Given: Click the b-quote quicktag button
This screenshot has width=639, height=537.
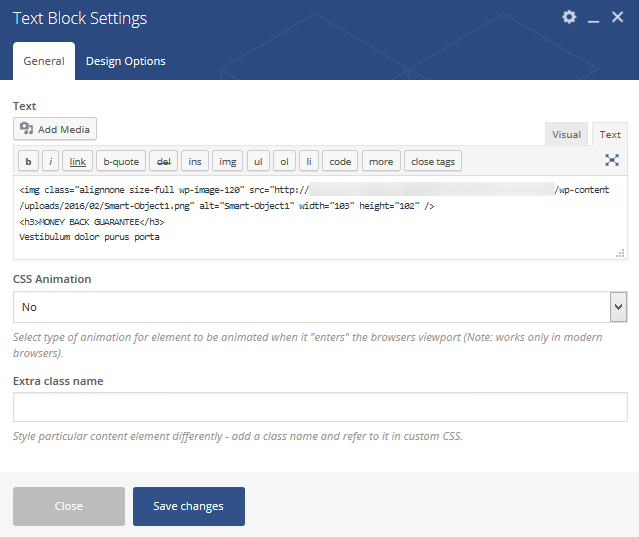Looking at the screenshot, I should click(x=121, y=161).
